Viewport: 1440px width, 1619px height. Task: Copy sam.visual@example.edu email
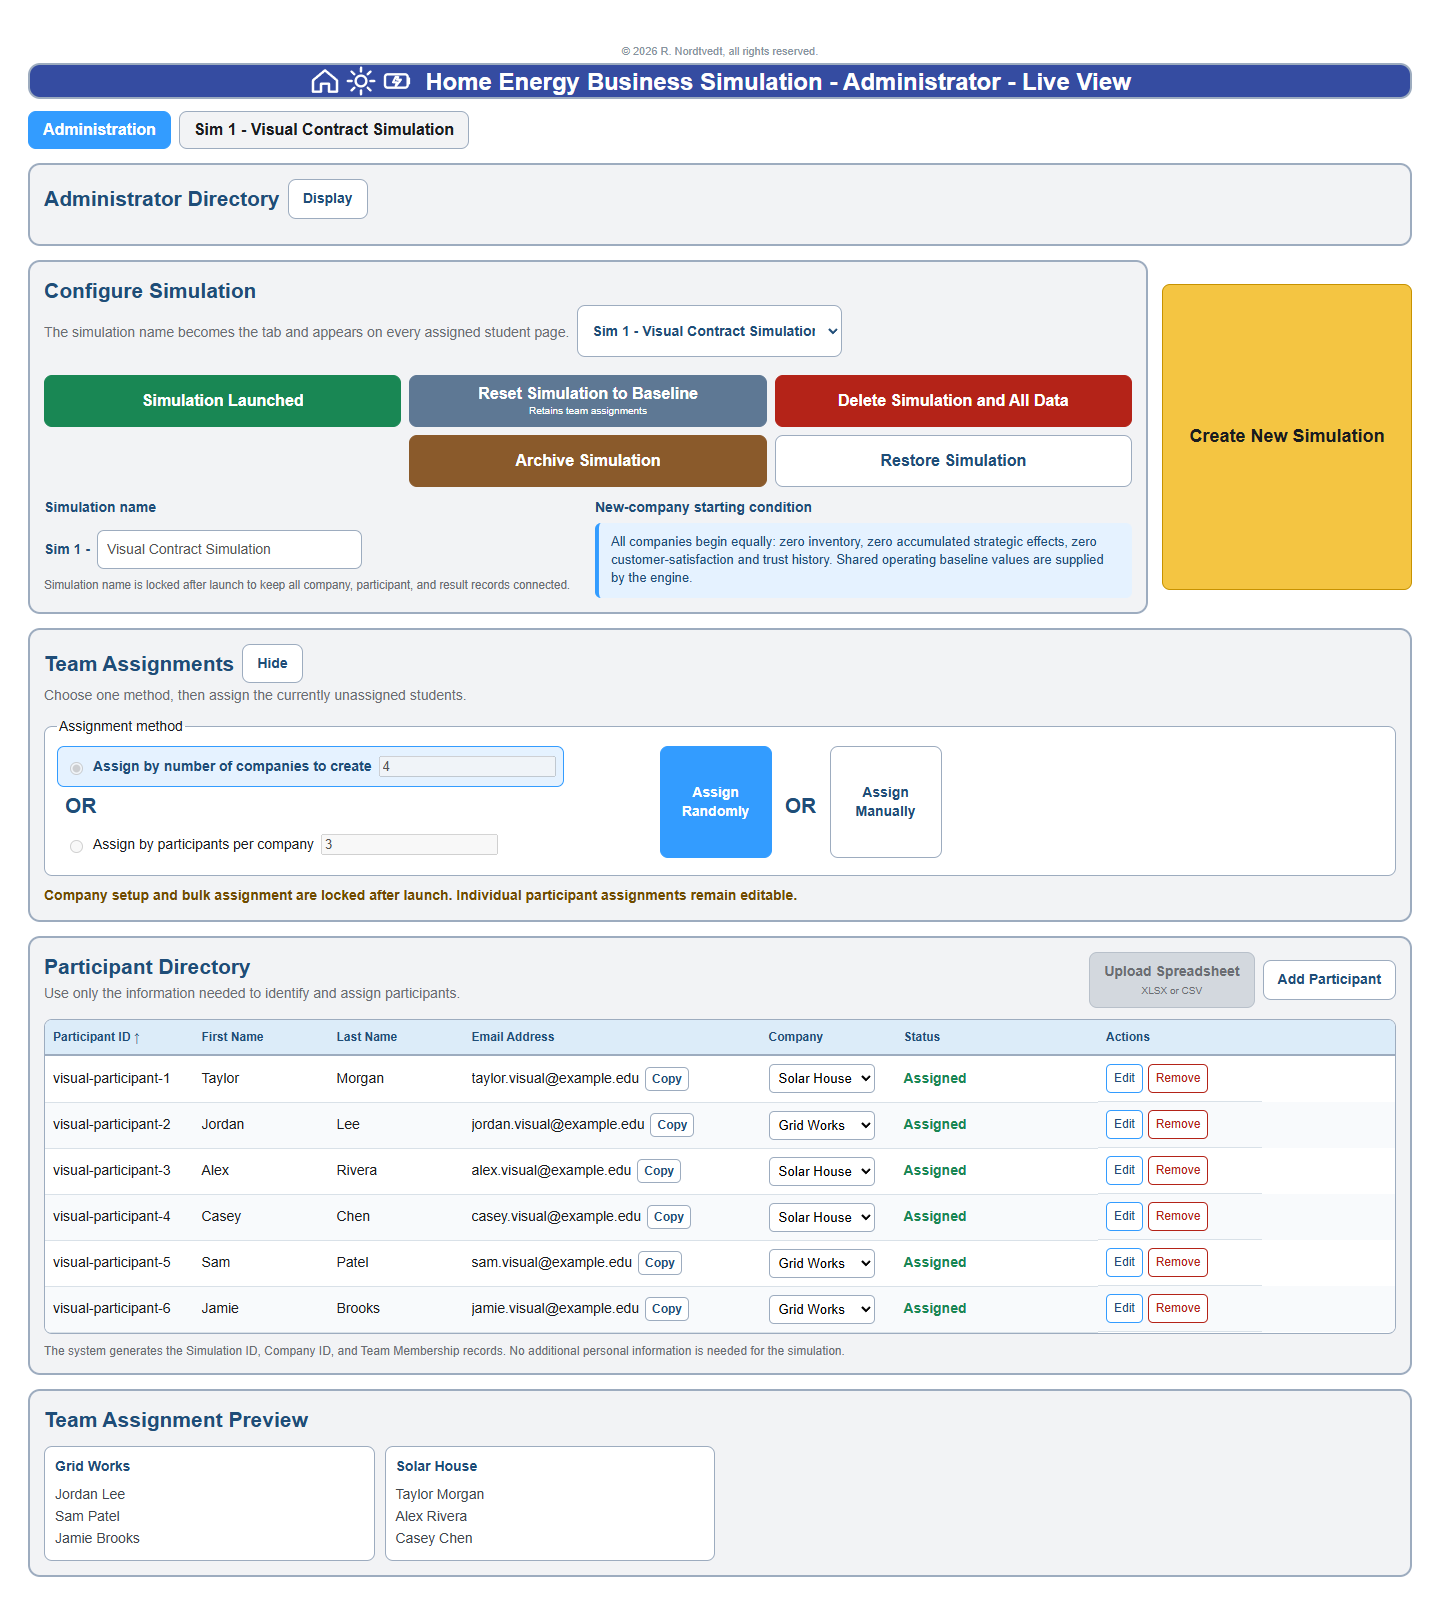pos(660,1263)
